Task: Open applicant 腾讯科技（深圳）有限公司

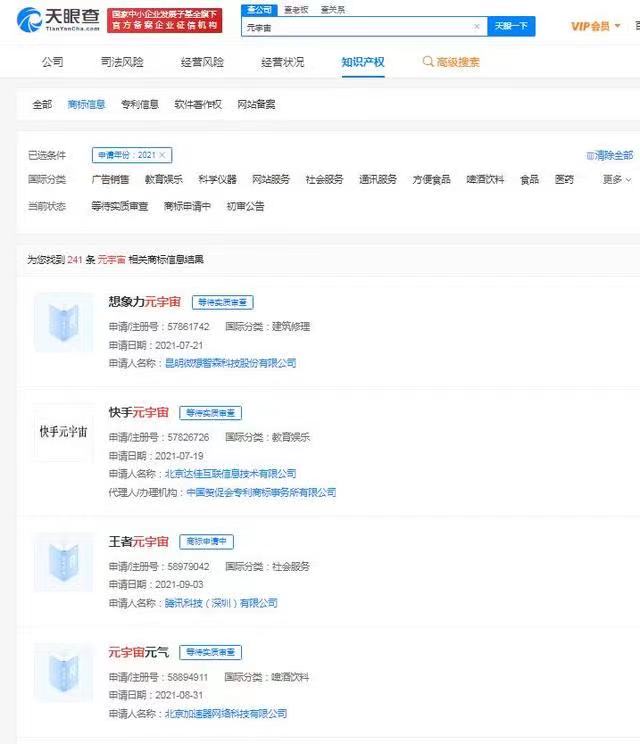Action: point(221,603)
